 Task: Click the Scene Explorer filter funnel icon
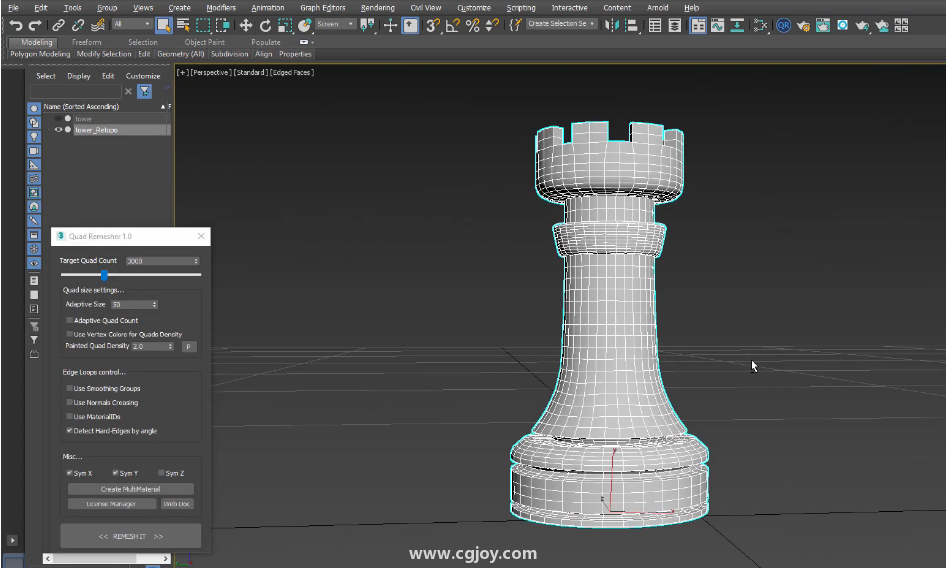[x=144, y=91]
